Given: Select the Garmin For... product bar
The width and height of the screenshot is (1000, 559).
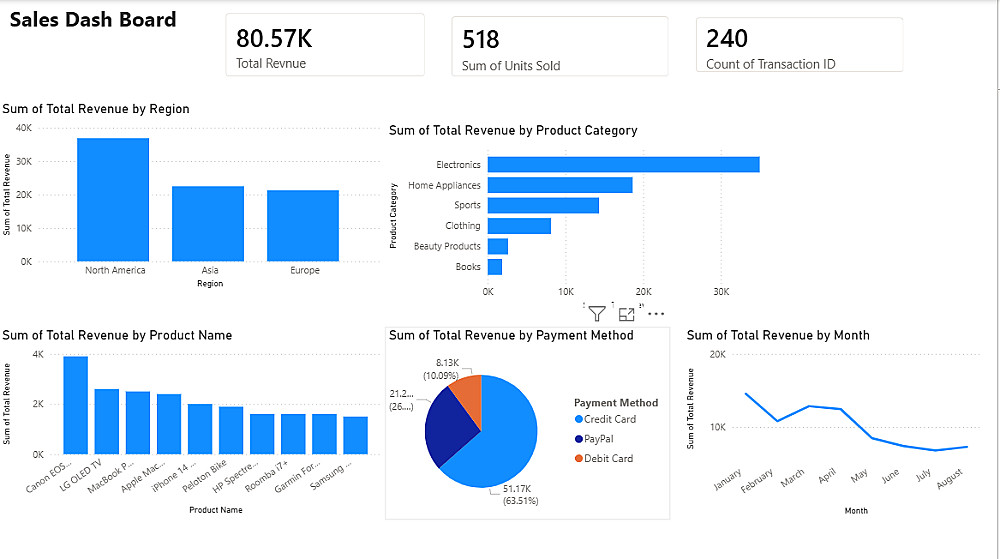Looking at the screenshot, I should pos(325,434).
